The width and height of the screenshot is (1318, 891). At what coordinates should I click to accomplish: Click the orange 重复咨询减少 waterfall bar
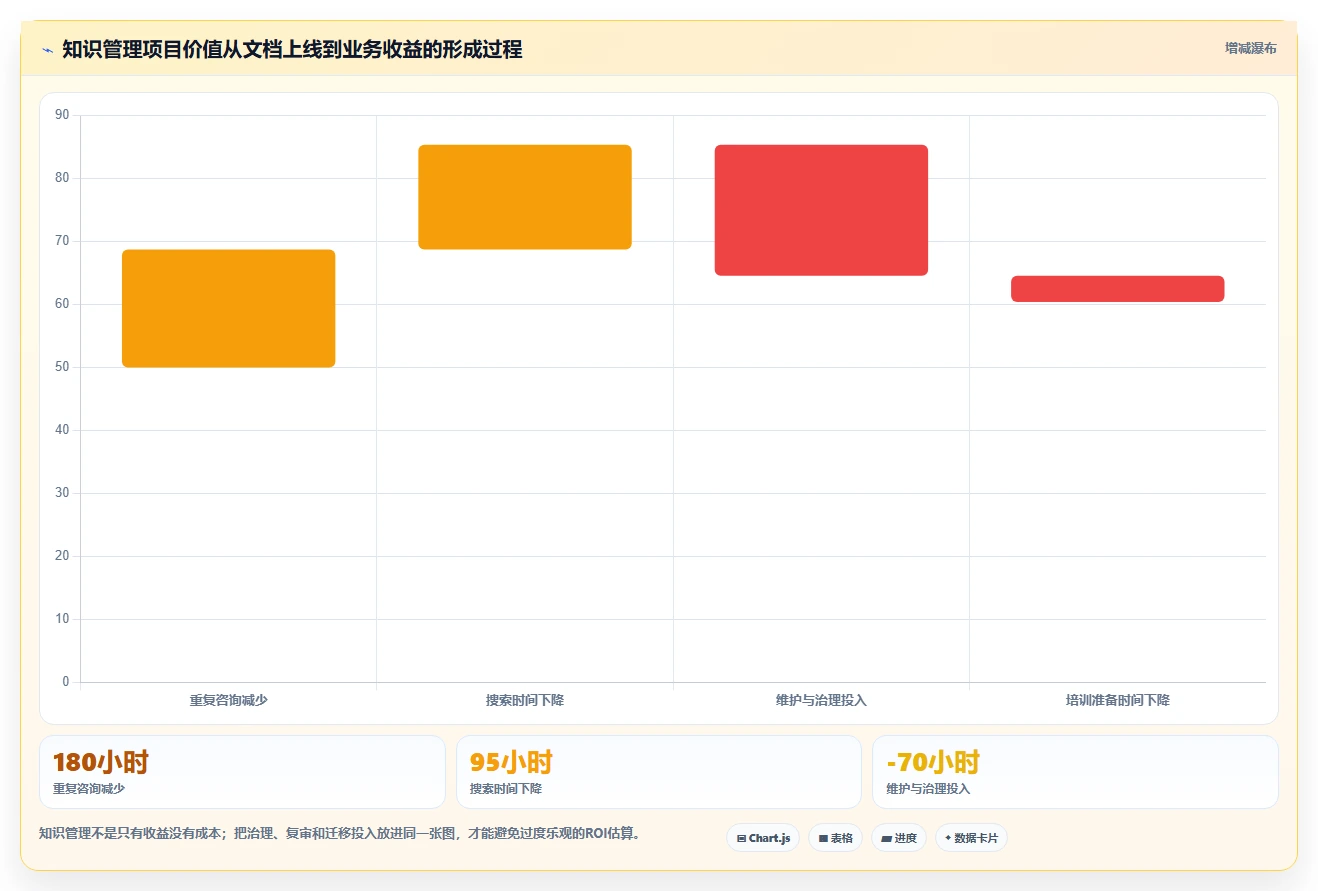click(228, 308)
